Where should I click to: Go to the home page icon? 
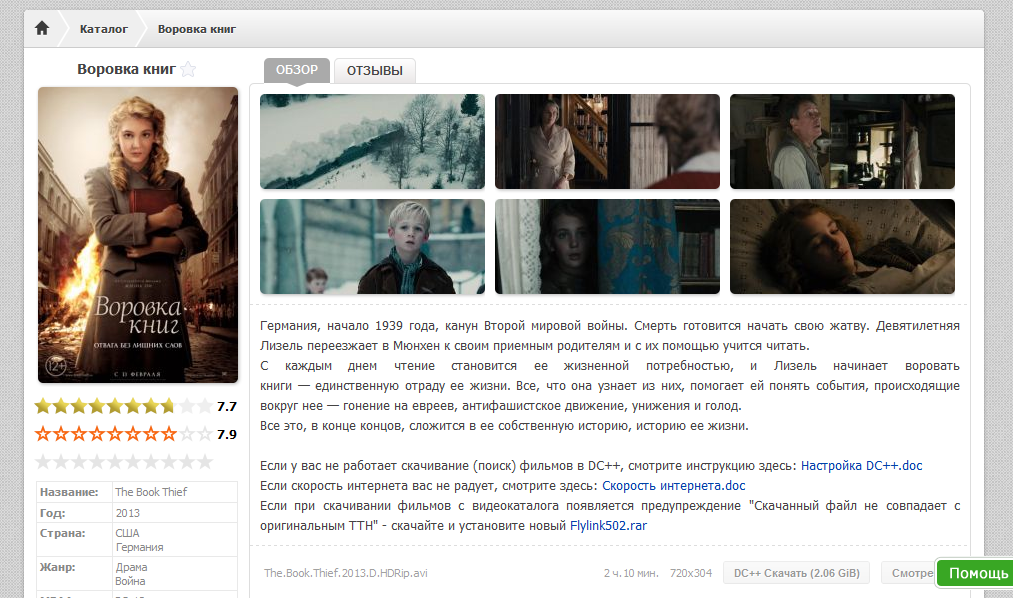[x=42, y=28]
